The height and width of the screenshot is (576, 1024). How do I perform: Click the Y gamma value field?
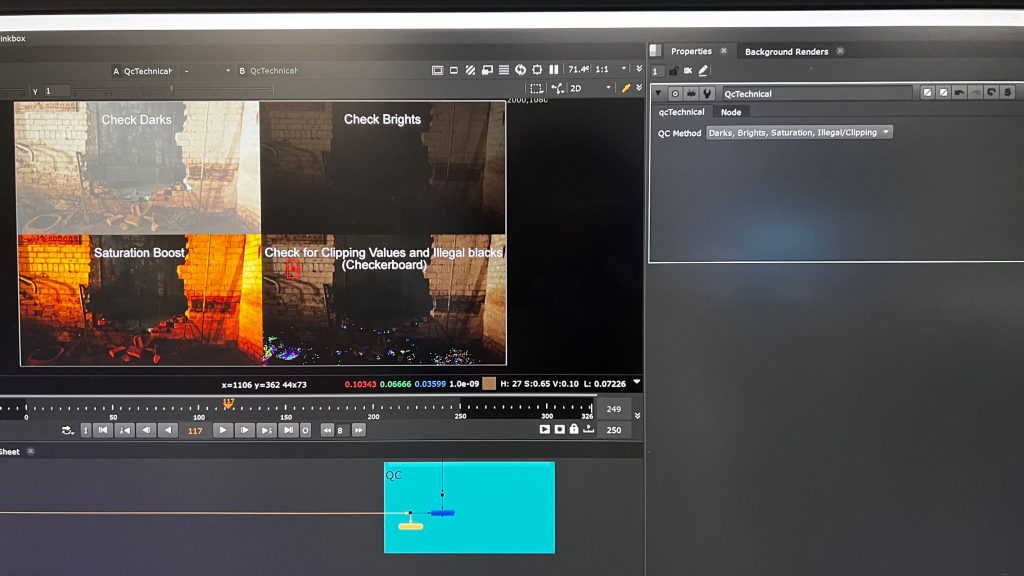57,91
